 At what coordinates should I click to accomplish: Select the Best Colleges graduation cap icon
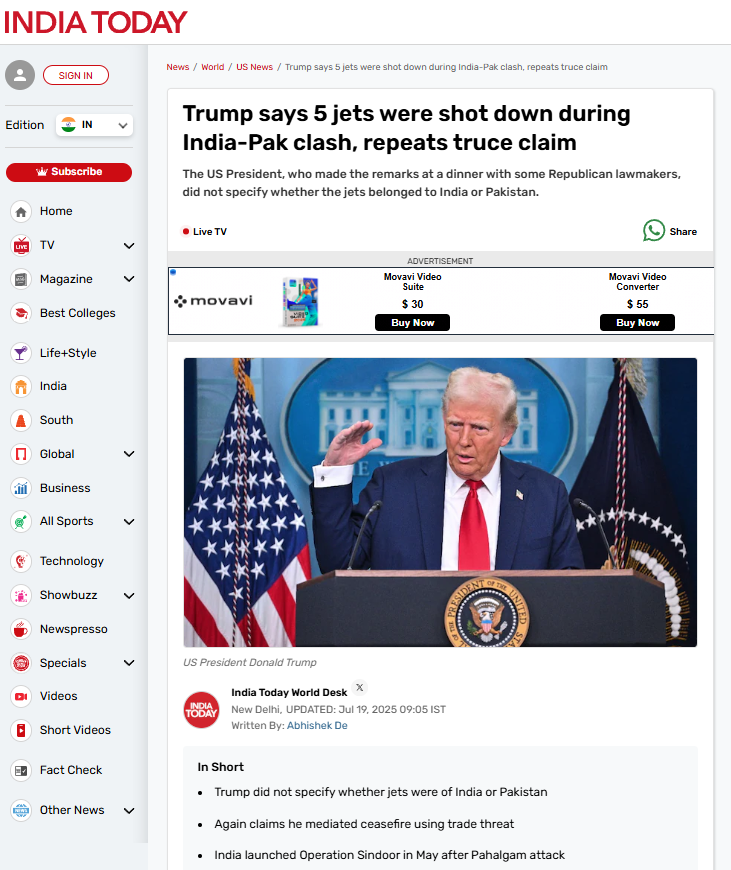tap(21, 313)
